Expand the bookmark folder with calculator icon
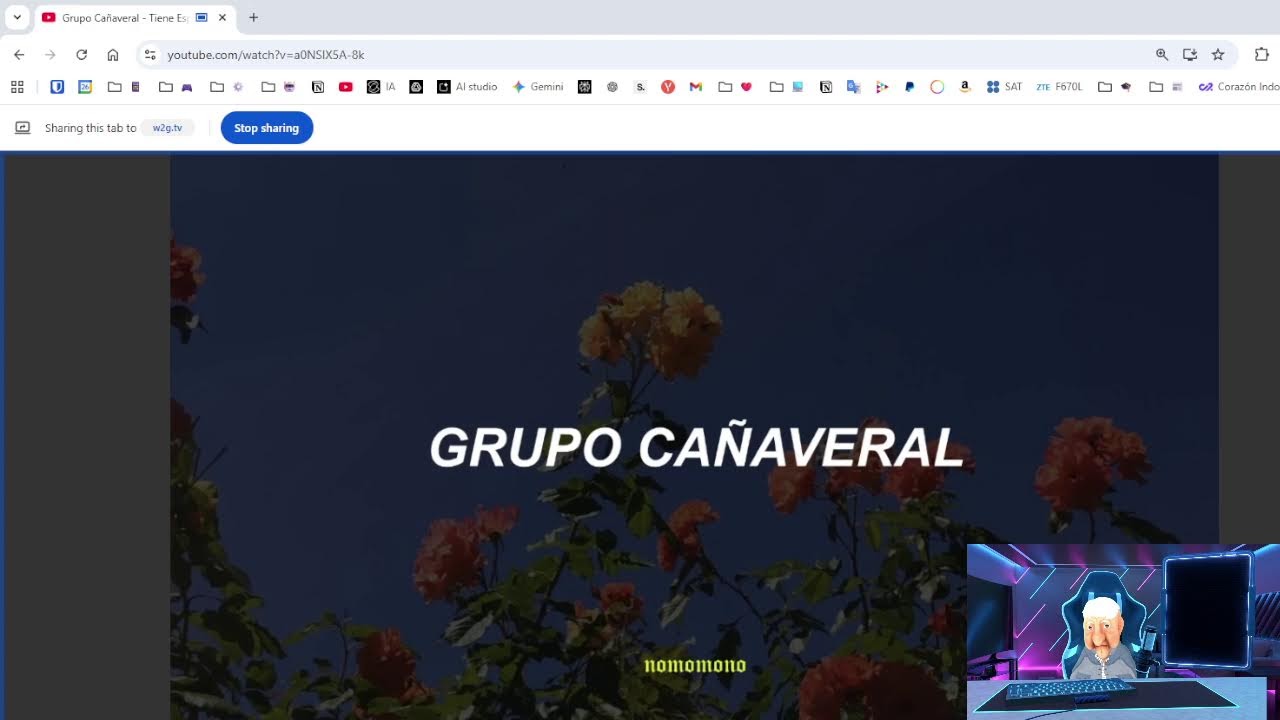 pos(125,87)
